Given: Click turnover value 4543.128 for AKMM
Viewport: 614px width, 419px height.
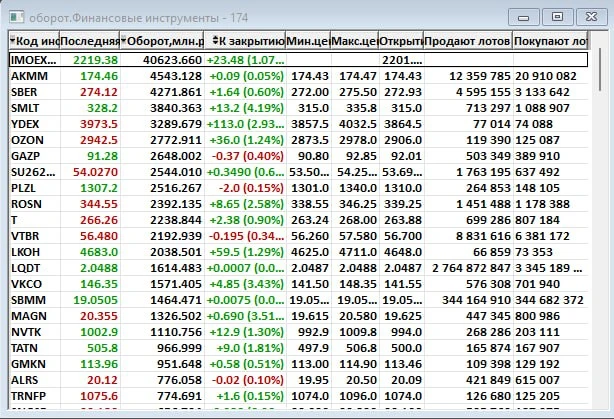Looking at the screenshot, I should click(176, 76).
